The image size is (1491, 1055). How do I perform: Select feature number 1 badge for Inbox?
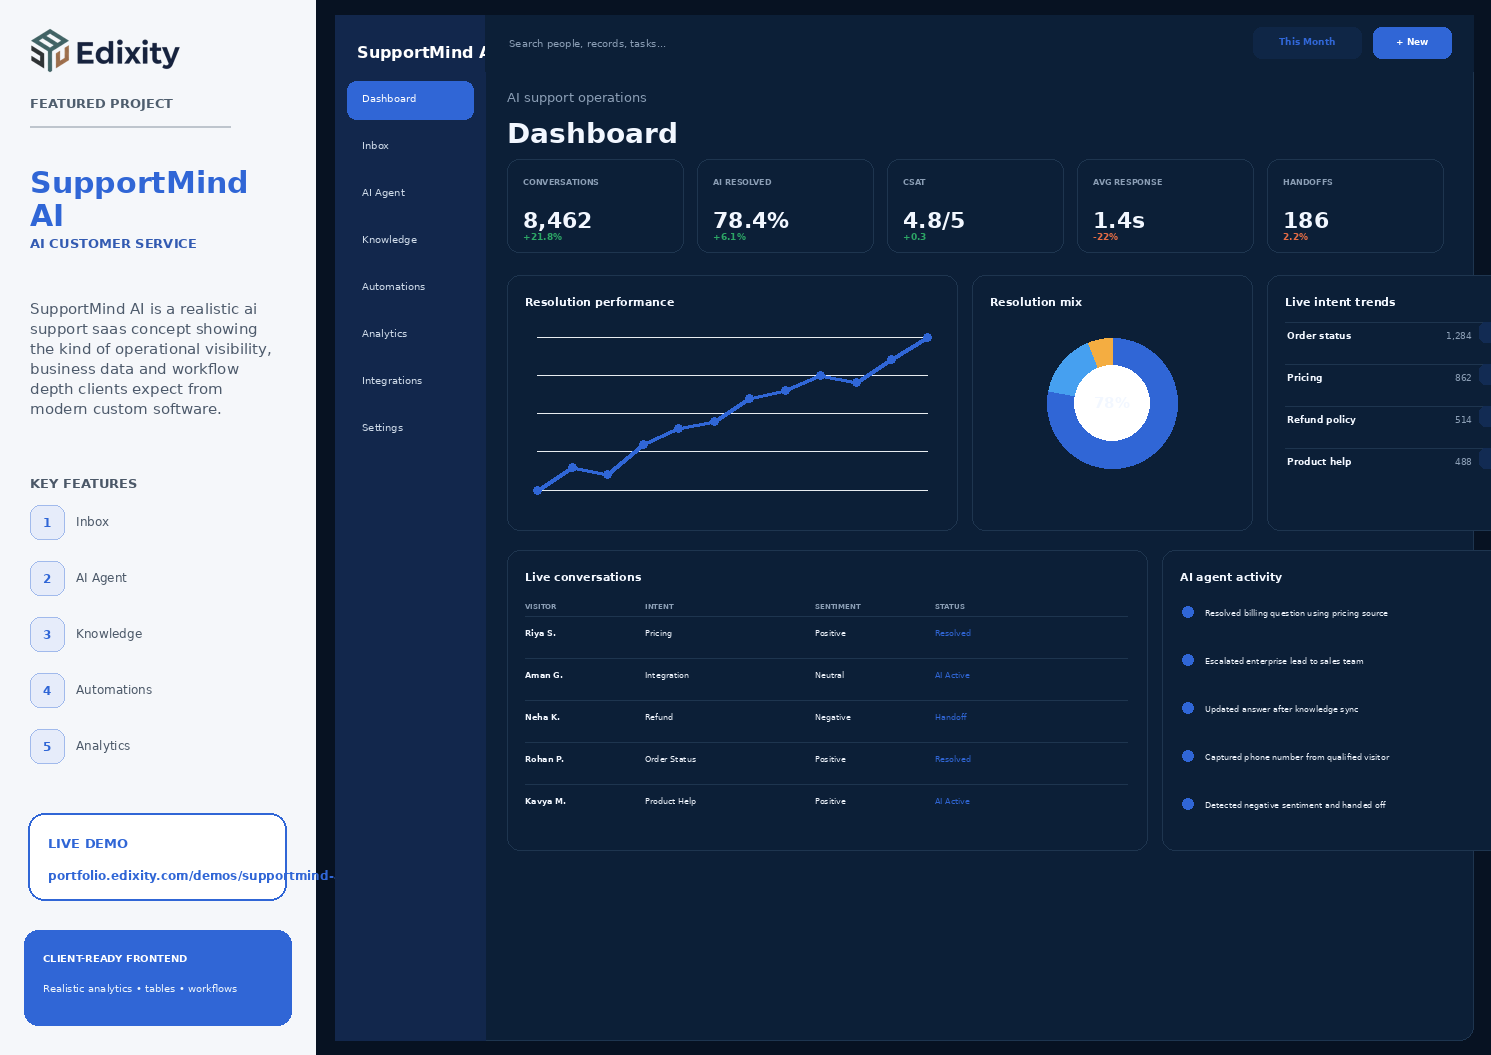[47, 522]
